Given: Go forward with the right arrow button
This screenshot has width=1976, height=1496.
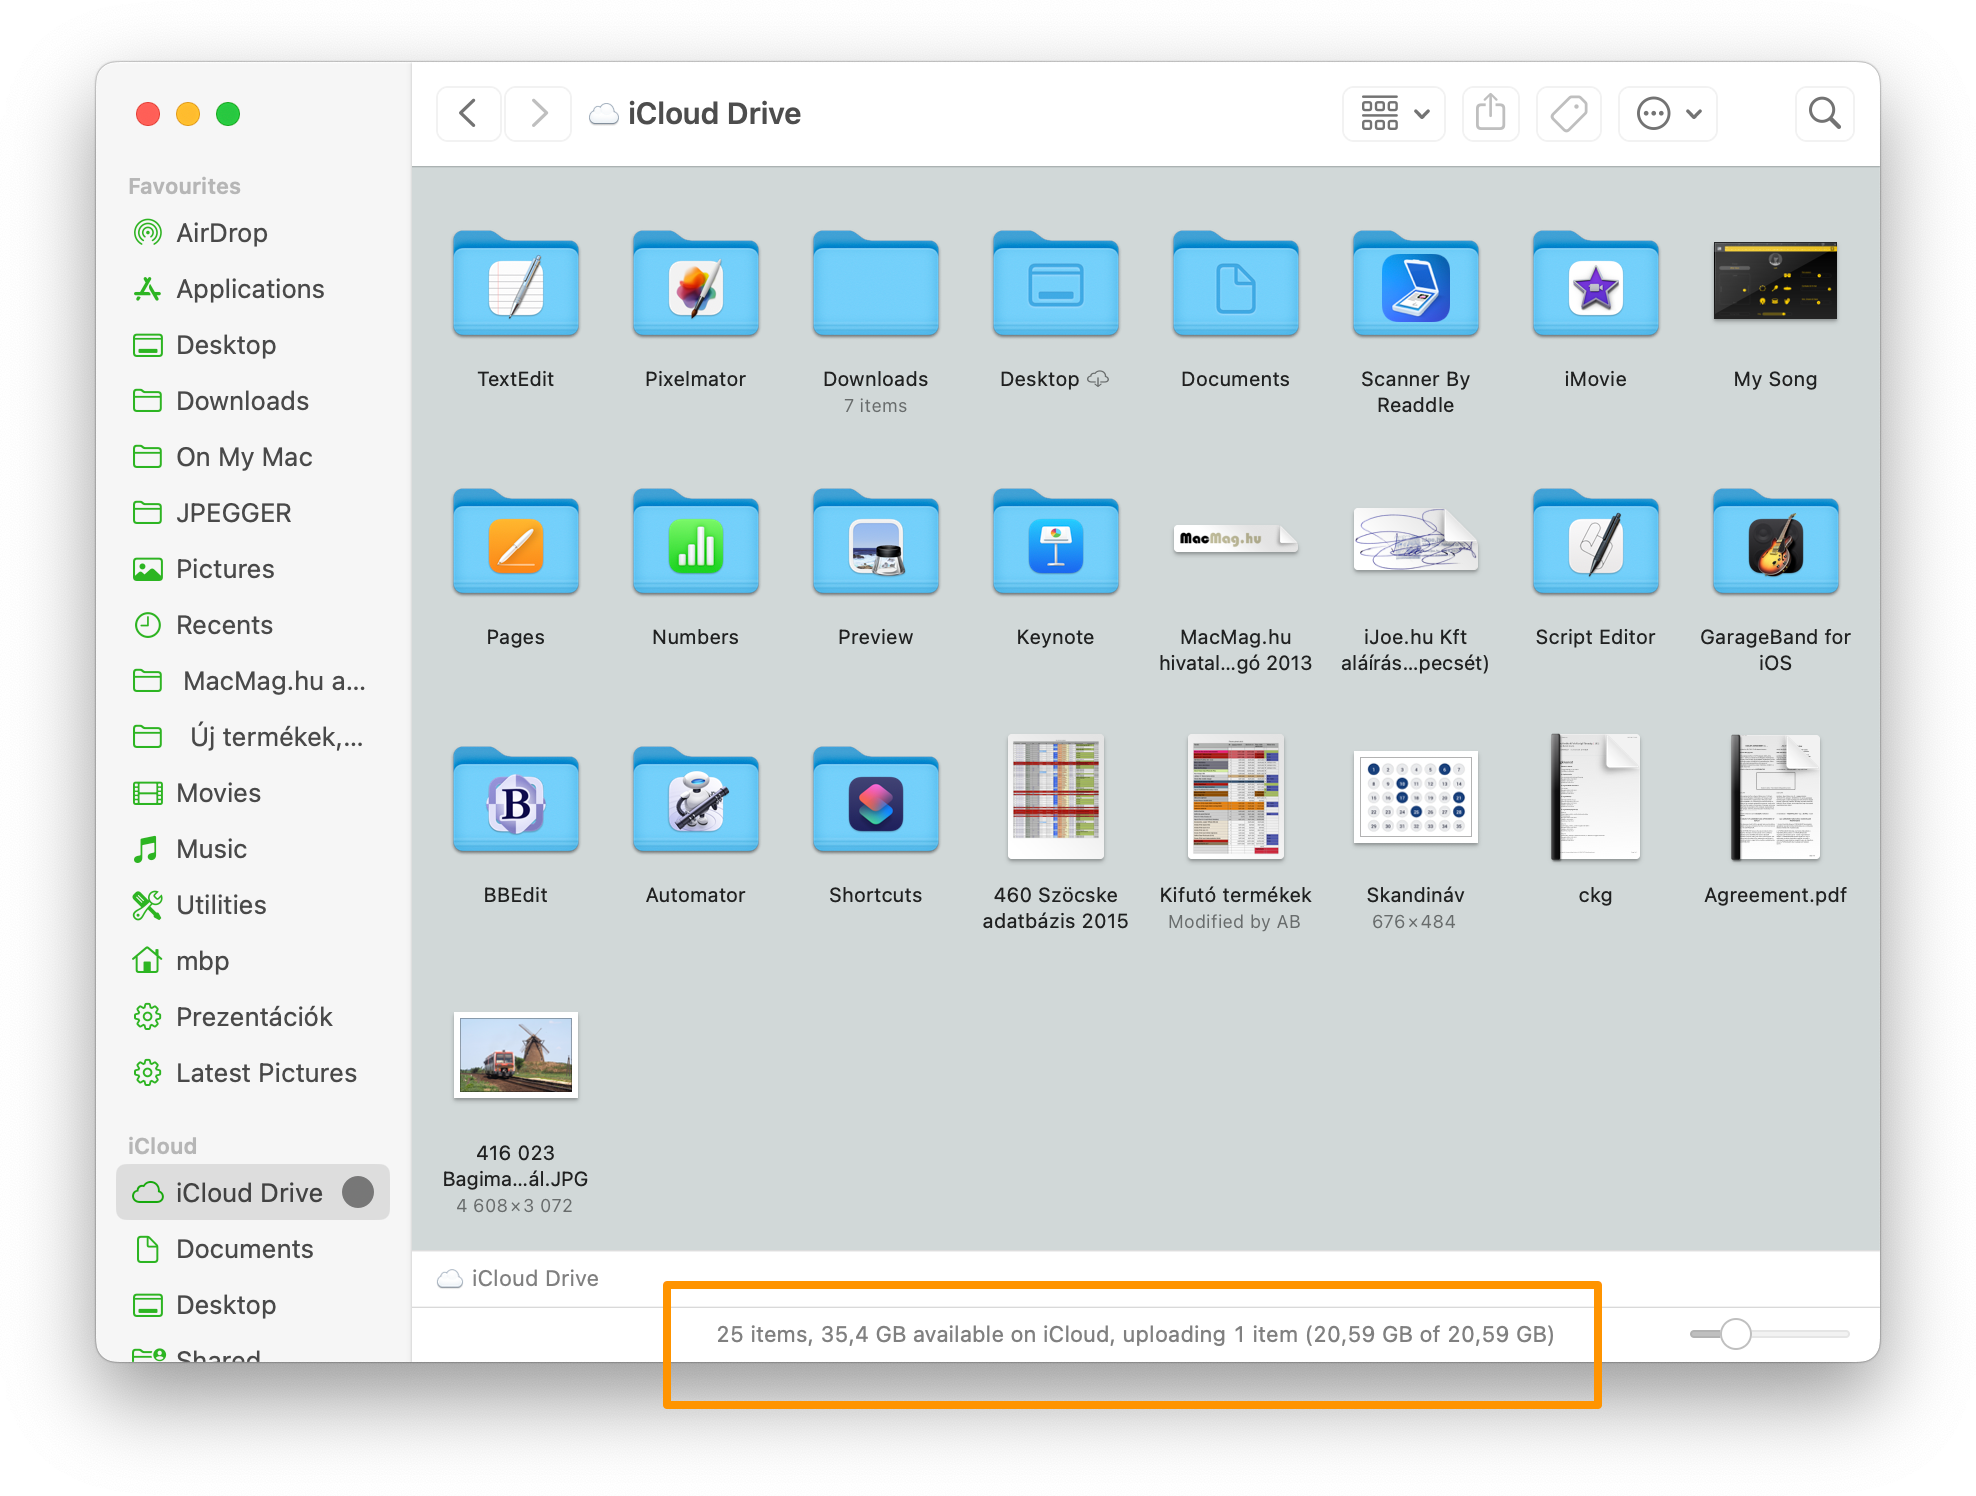Looking at the screenshot, I should click(x=538, y=113).
